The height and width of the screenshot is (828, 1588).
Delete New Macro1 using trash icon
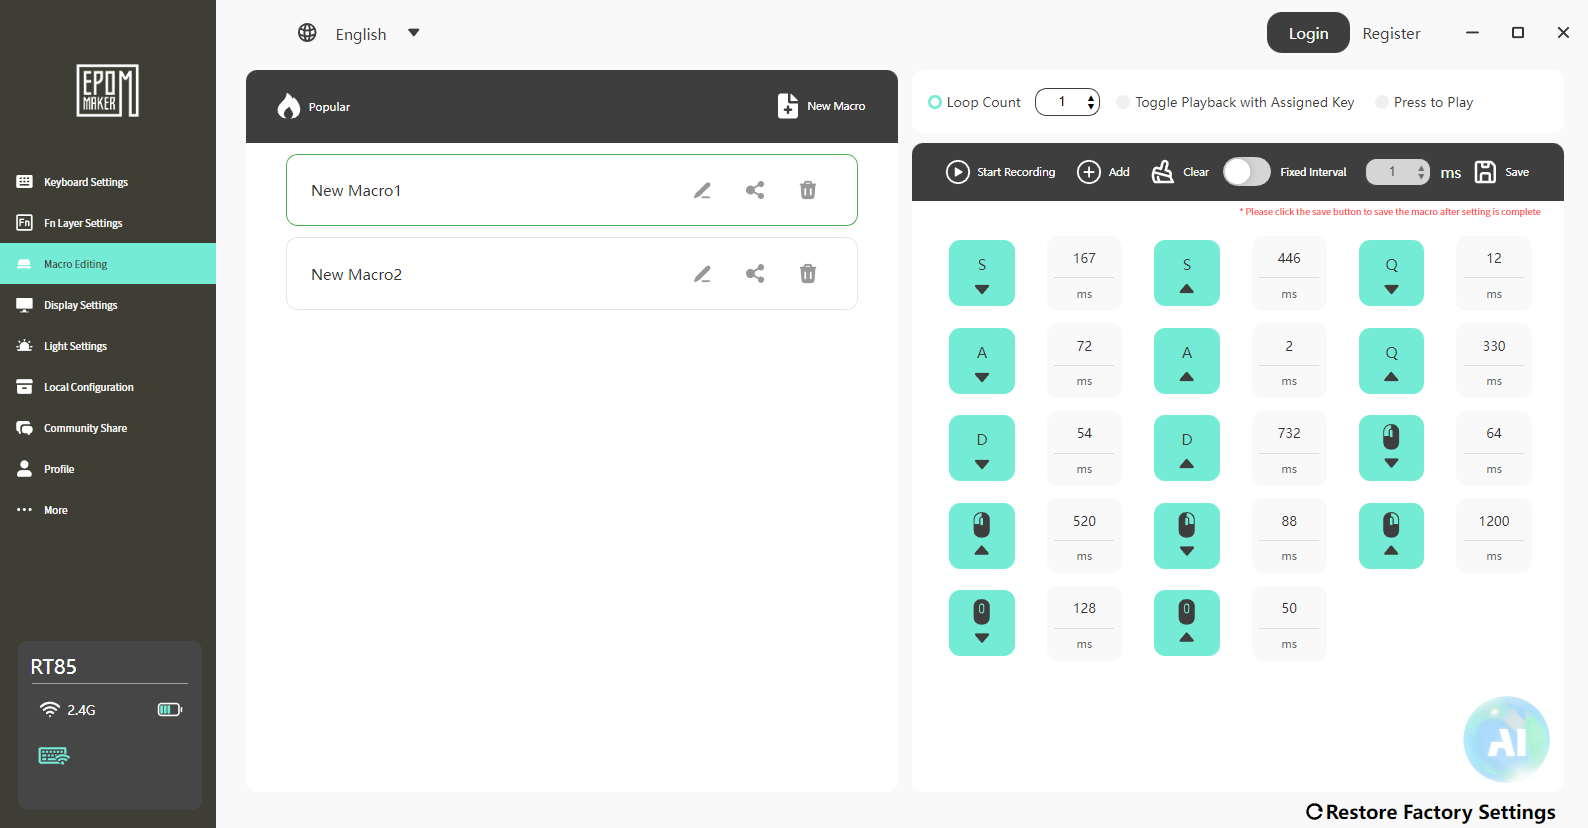(x=808, y=190)
